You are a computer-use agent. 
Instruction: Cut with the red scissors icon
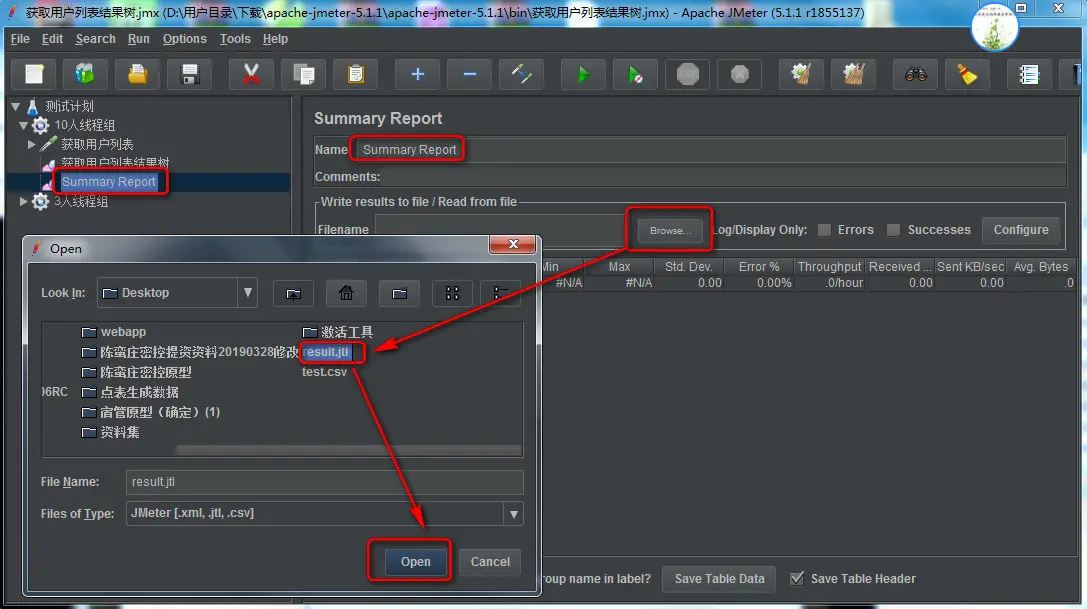pyautogui.click(x=252, y=74)
